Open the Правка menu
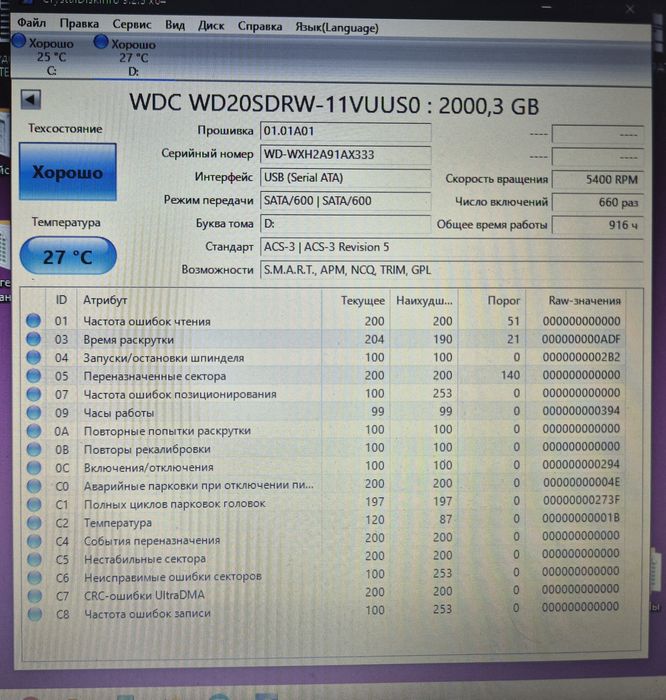The width and height of the screenshot is (666, 700). click(x=79, y=23)
